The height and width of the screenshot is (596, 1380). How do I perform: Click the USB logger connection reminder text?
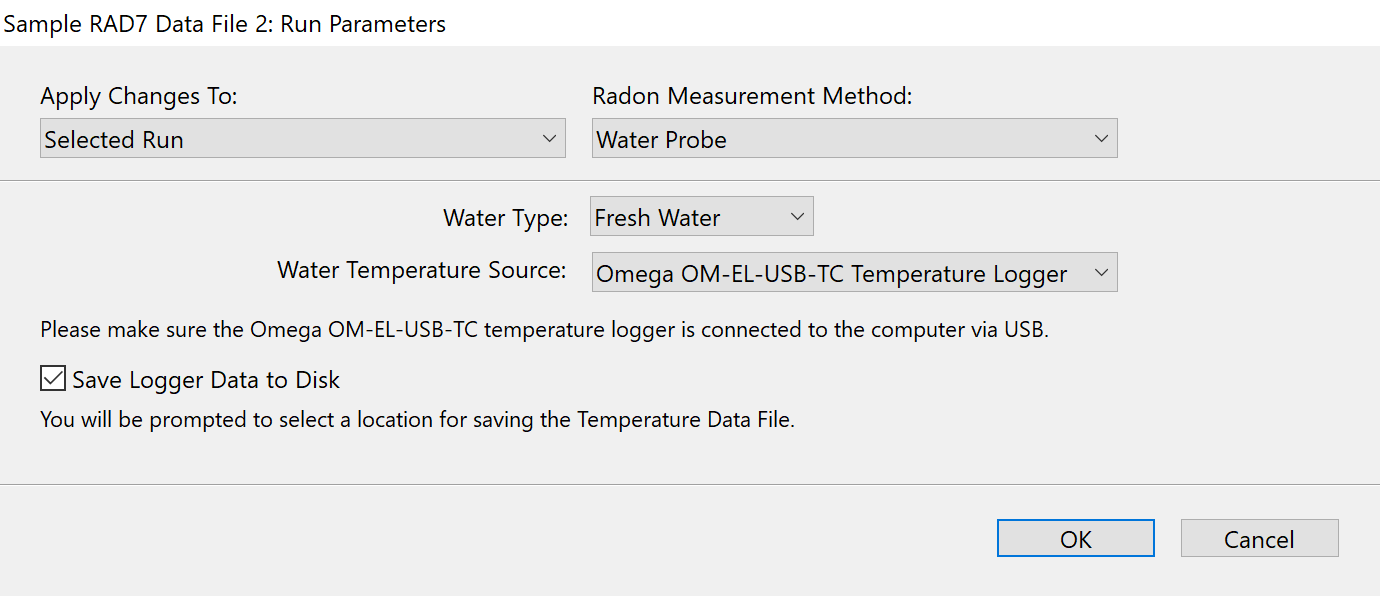click(x=544, y=330)
